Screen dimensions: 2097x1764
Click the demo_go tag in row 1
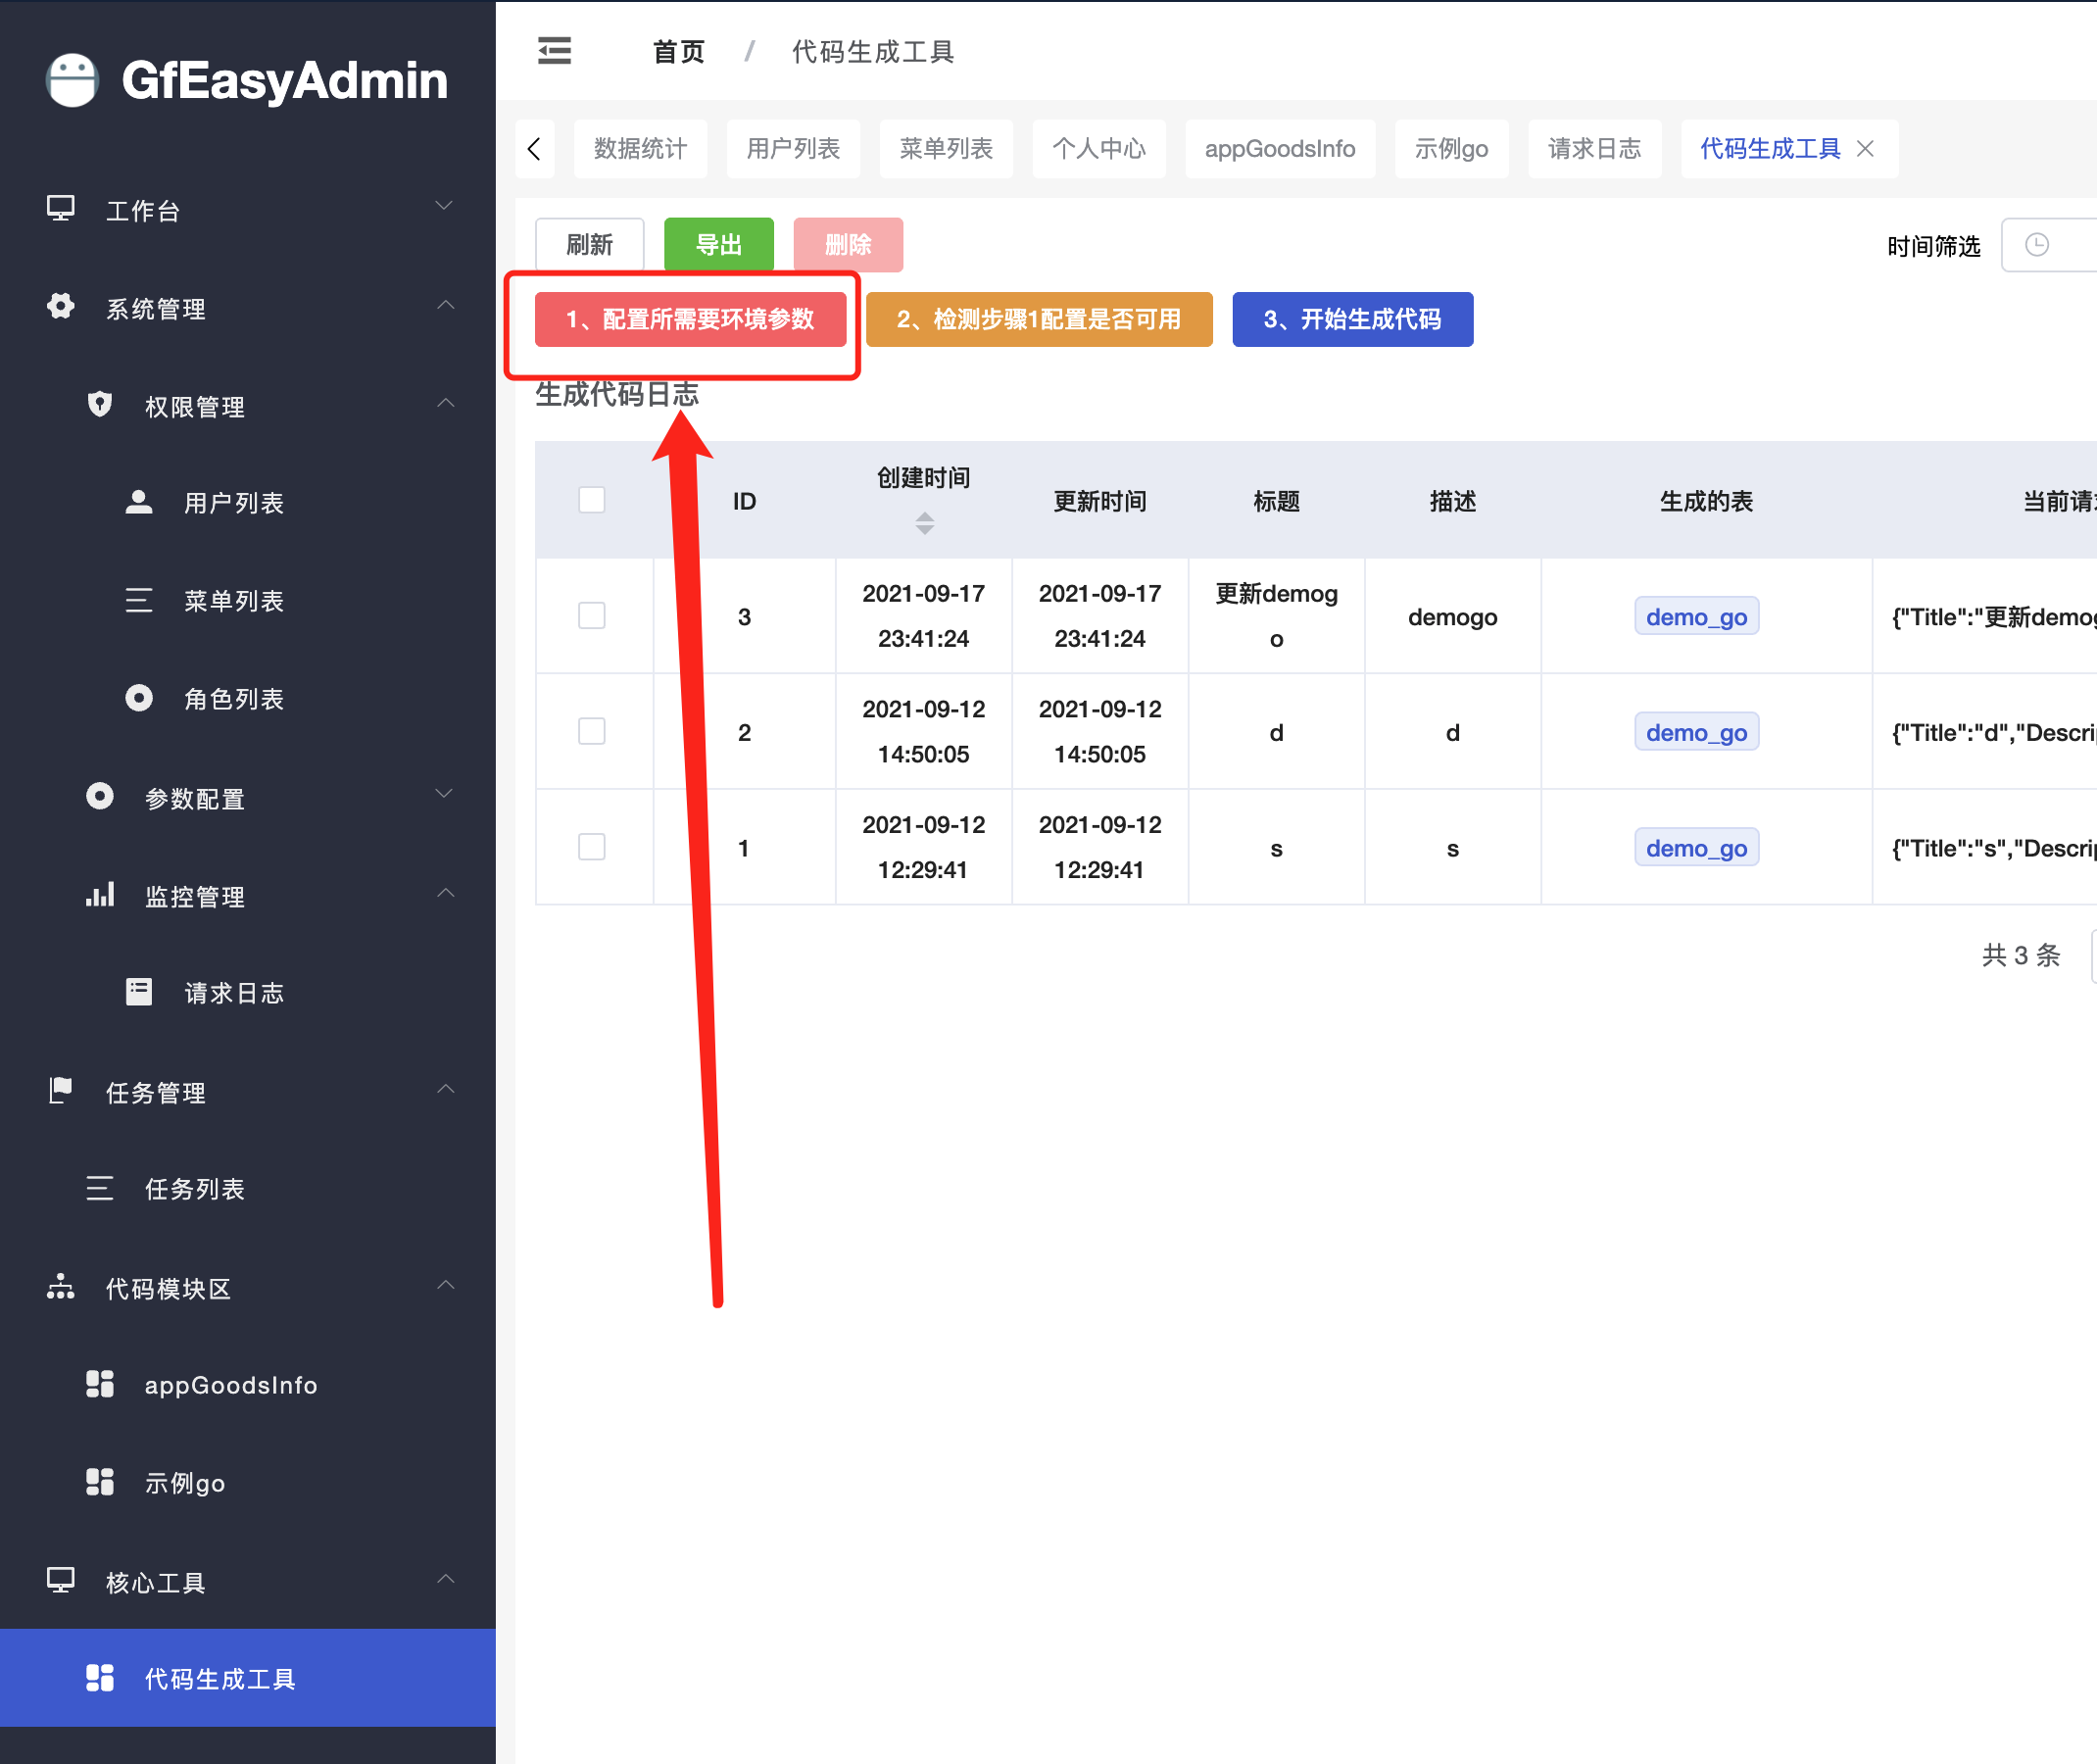(x=1697, y=848)
